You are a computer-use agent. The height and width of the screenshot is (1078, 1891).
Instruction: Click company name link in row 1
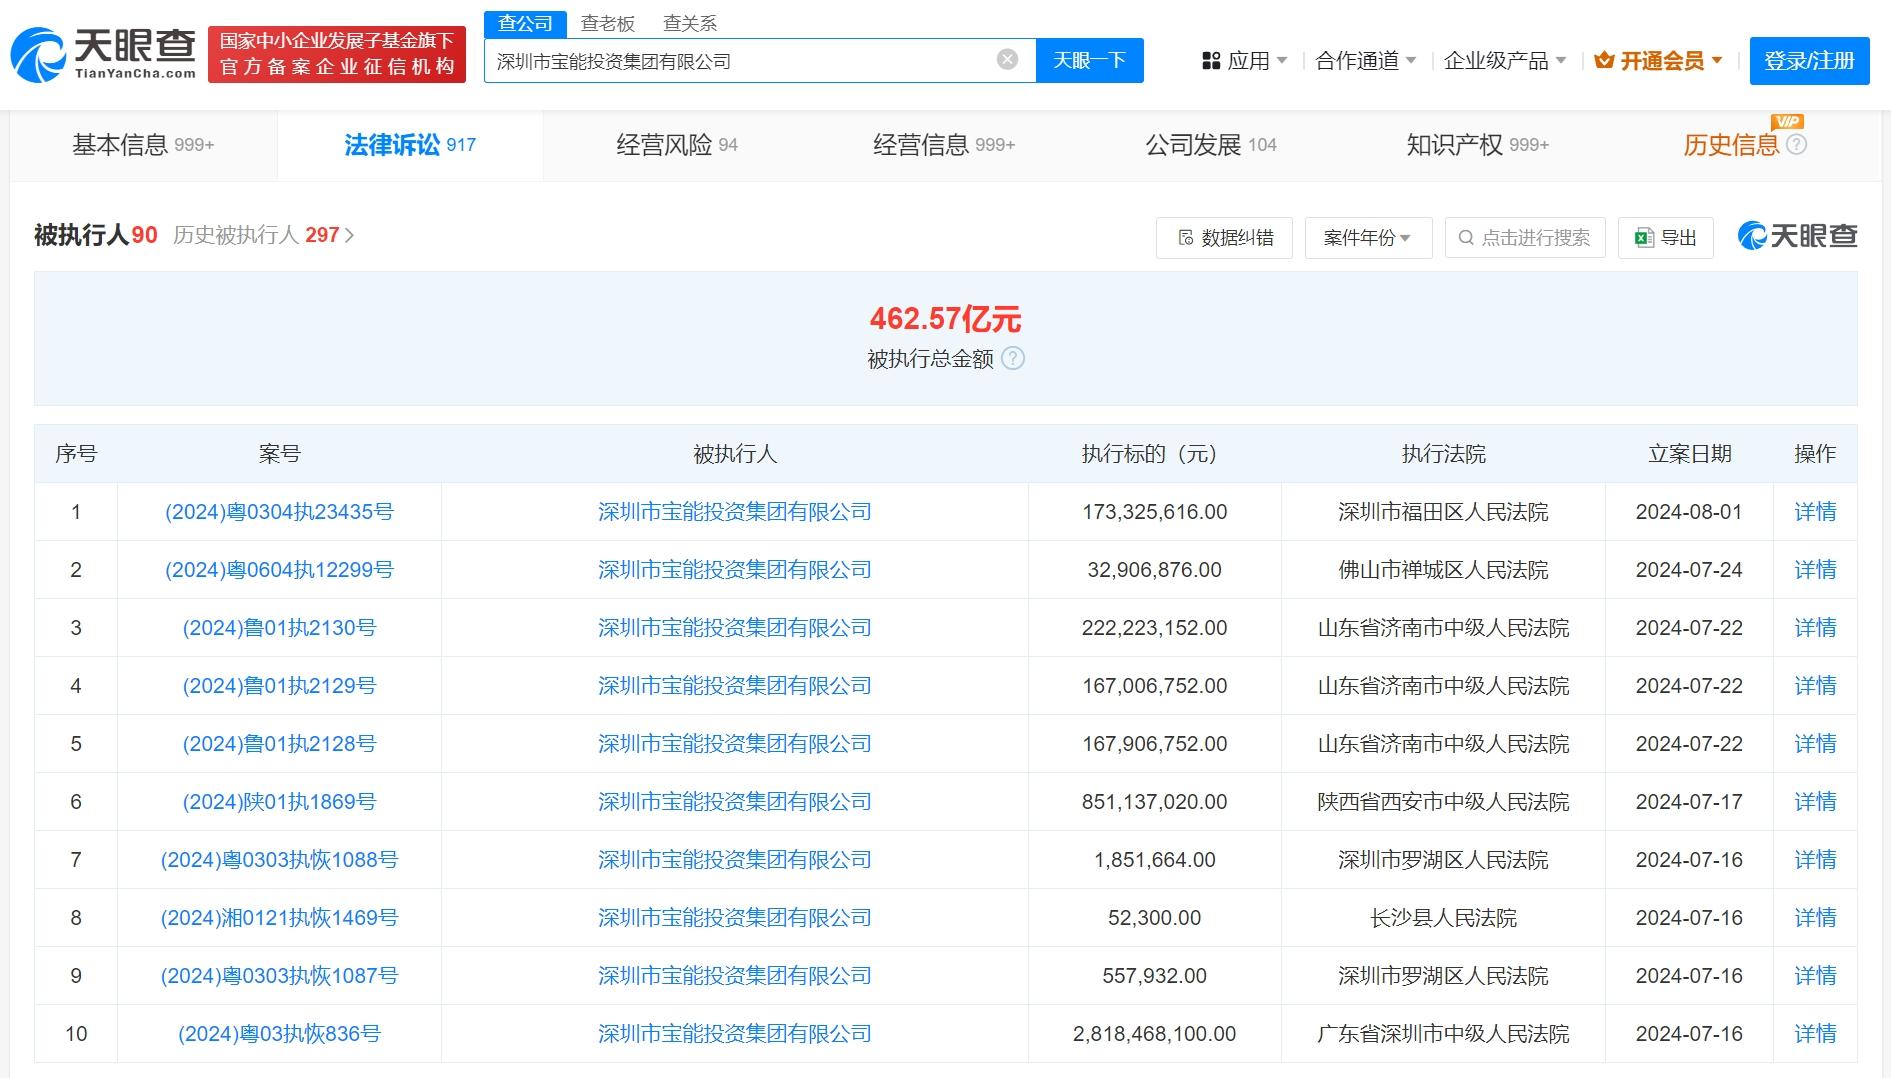pos(735,512)
